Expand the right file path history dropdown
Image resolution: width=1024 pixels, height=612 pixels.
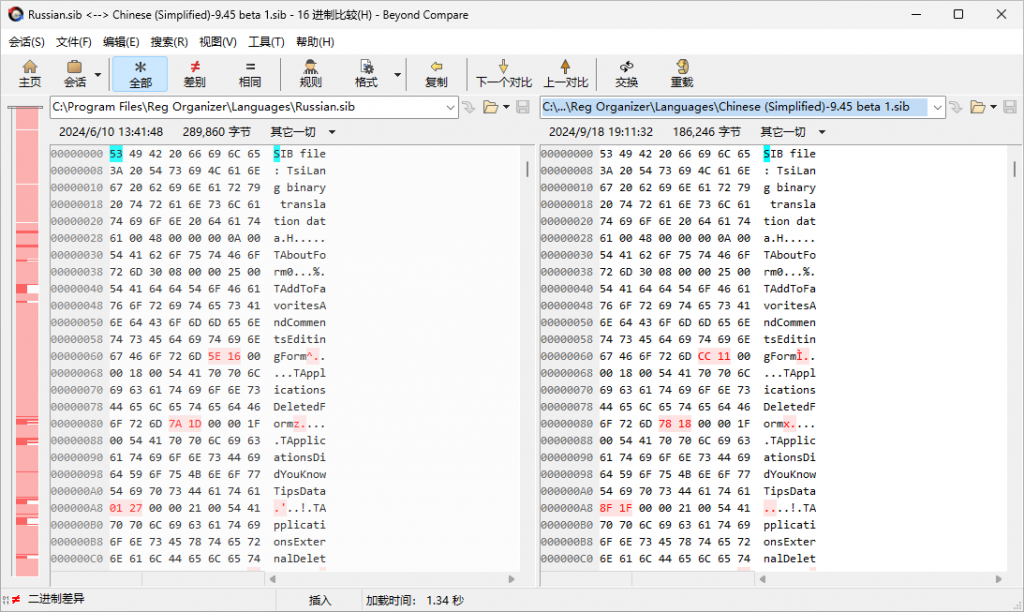938,107
